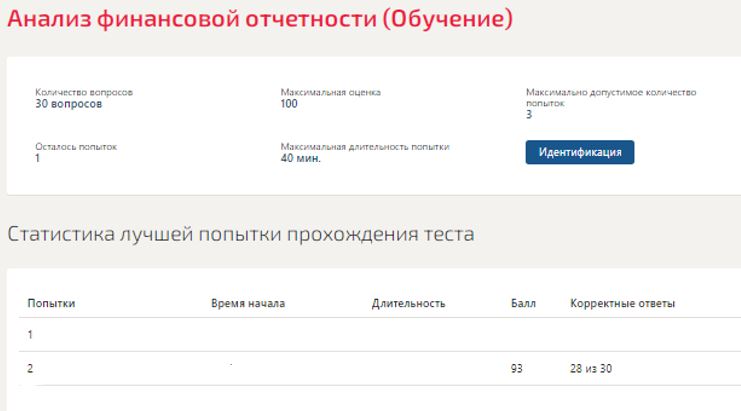The width and height of the screenshot is (741, 411).
Task: Click the Длительность column header
Action: tap(408, 303)
